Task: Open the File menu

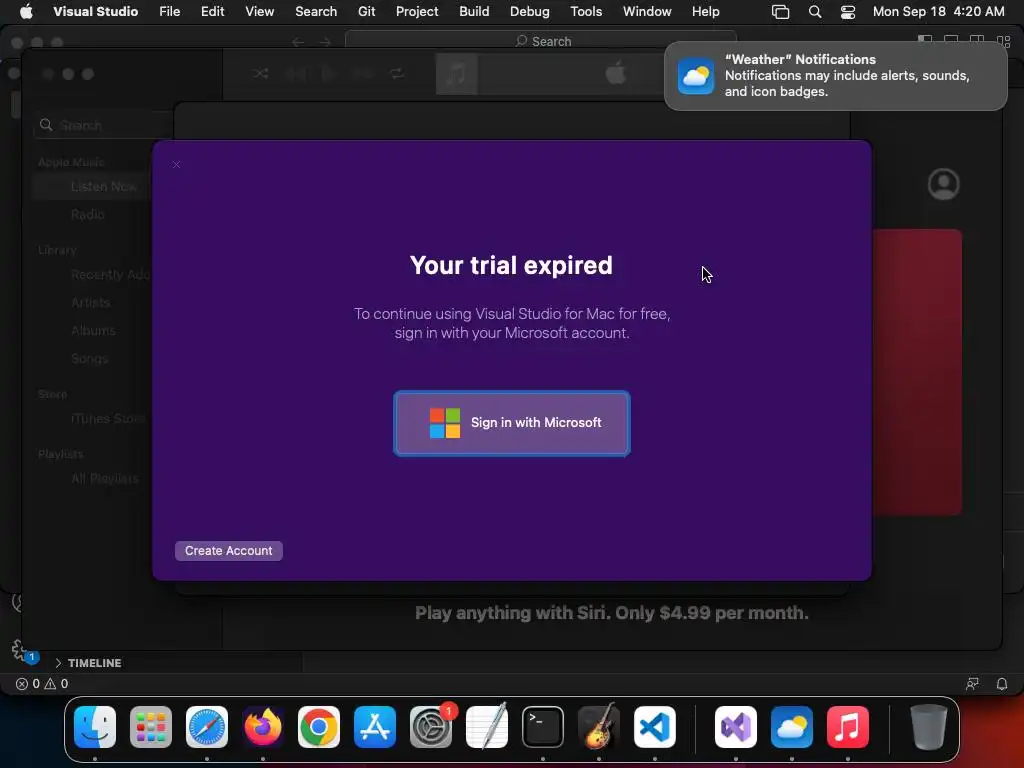Action: tap(169, 11)
